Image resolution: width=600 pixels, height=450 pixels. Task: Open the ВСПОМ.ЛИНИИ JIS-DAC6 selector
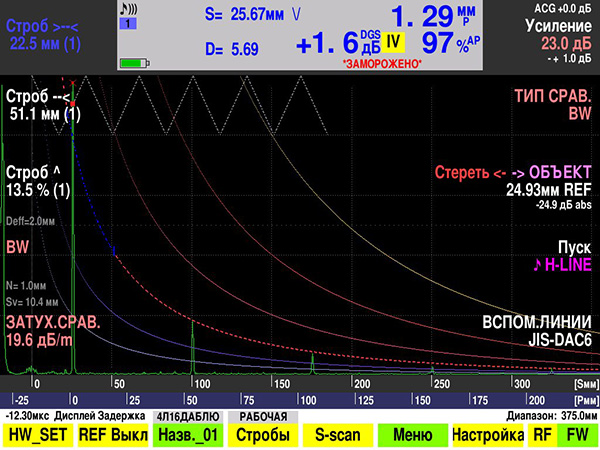click(x=537, y=331)
